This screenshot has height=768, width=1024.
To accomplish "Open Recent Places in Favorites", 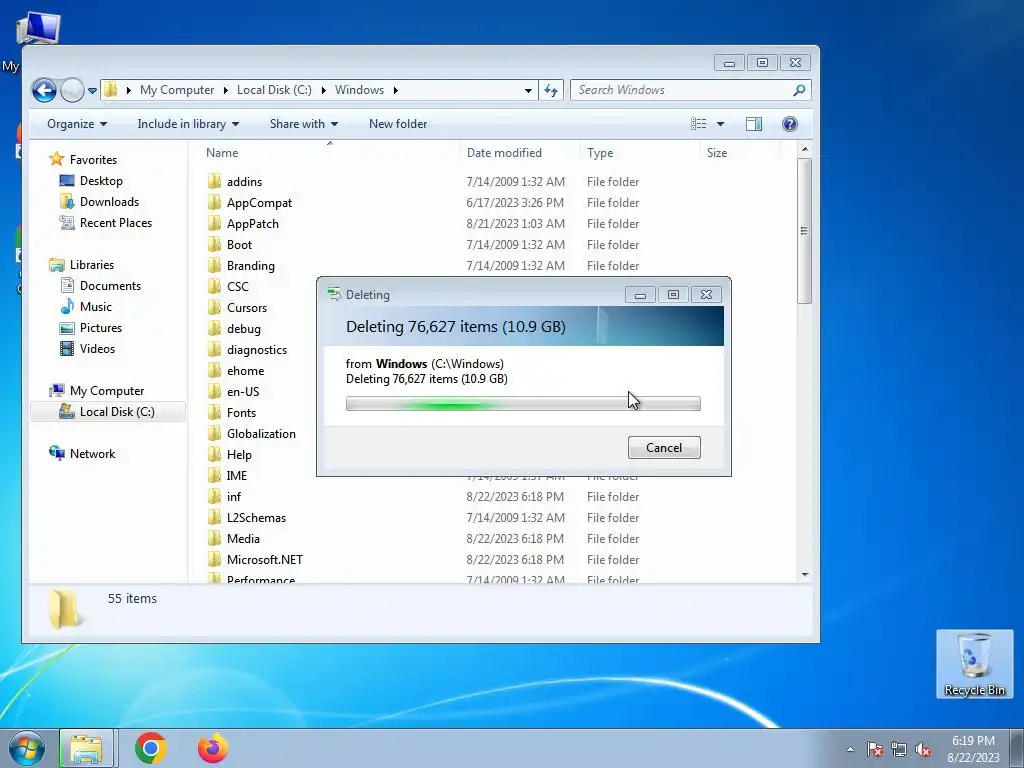I will [116, 223].
